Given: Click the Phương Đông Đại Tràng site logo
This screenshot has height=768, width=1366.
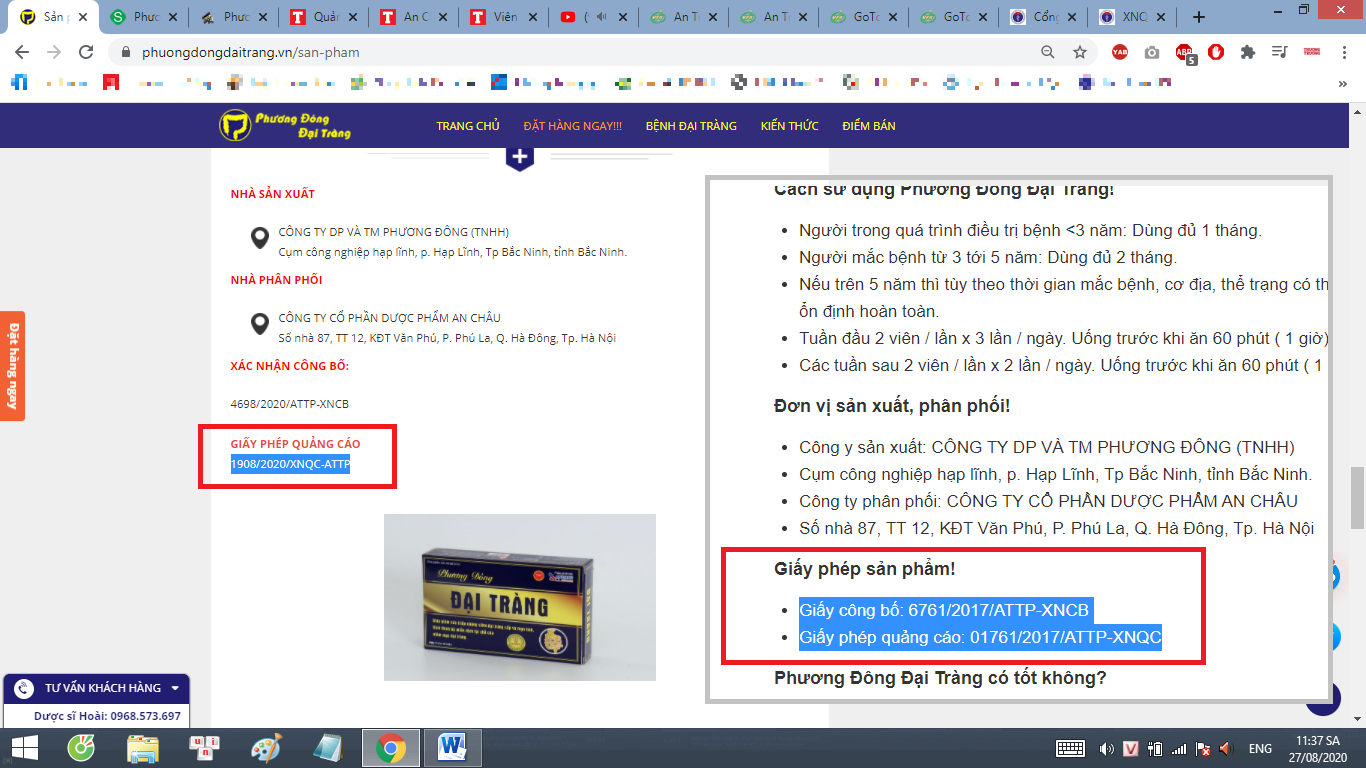Looking at the screenshot, I should (286, 125).
